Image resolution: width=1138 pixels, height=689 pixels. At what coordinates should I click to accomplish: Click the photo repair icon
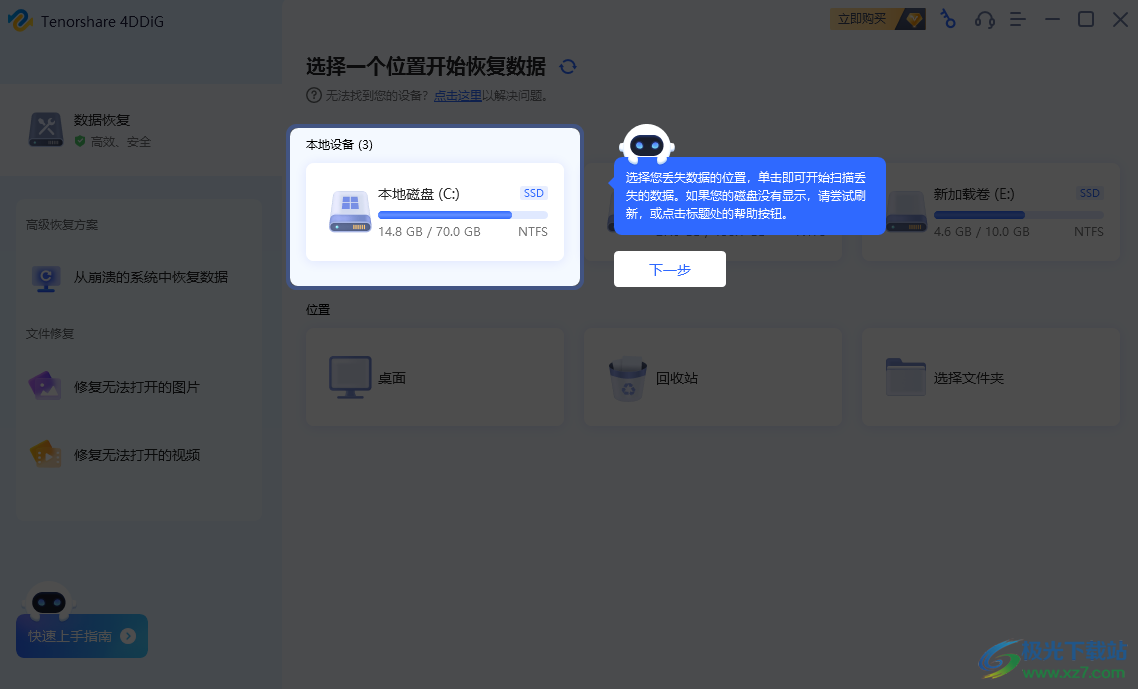click(45, 386)
